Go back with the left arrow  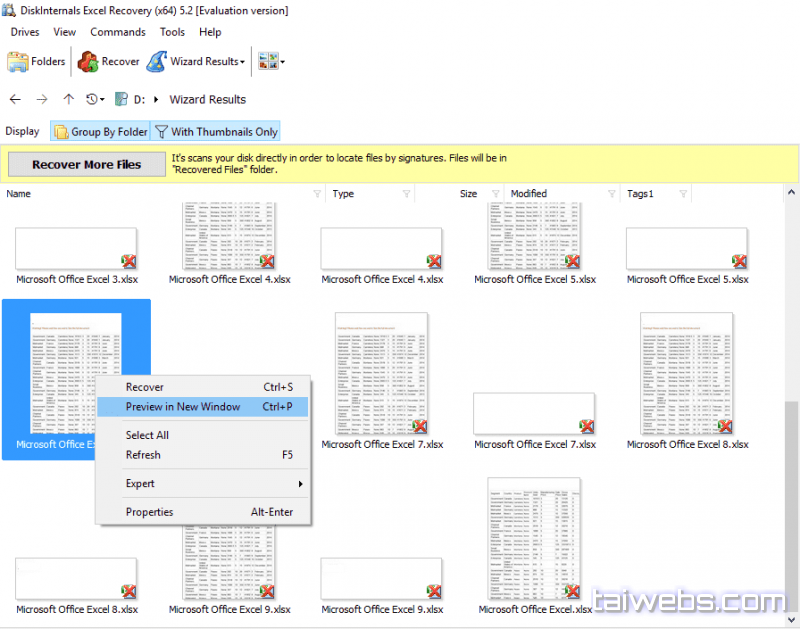pos(15,99)
